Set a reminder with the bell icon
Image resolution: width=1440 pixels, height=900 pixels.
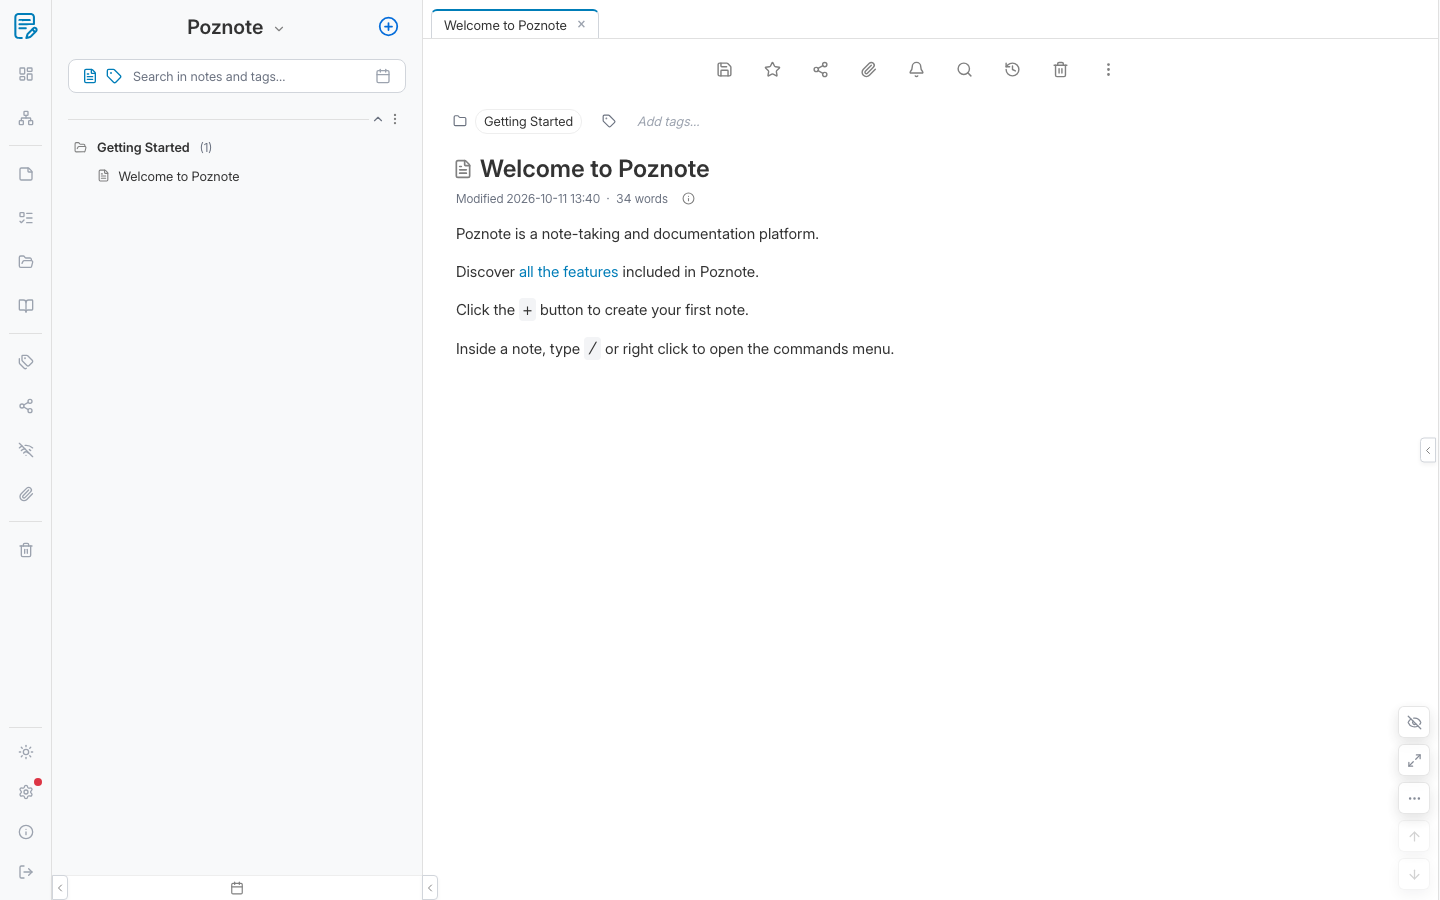point(917,70)
